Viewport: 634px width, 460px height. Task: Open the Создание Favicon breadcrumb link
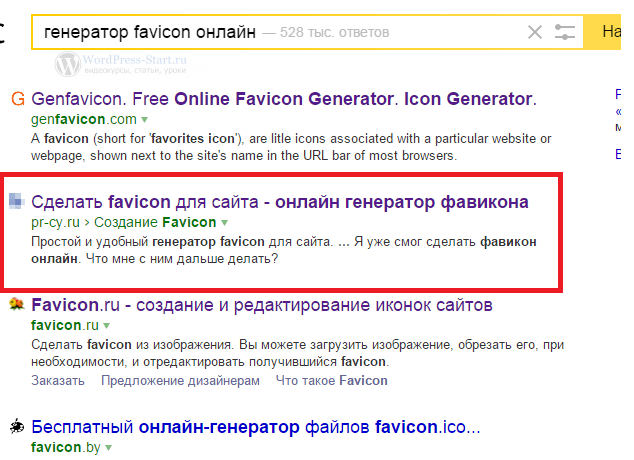(x=155, y=222)
